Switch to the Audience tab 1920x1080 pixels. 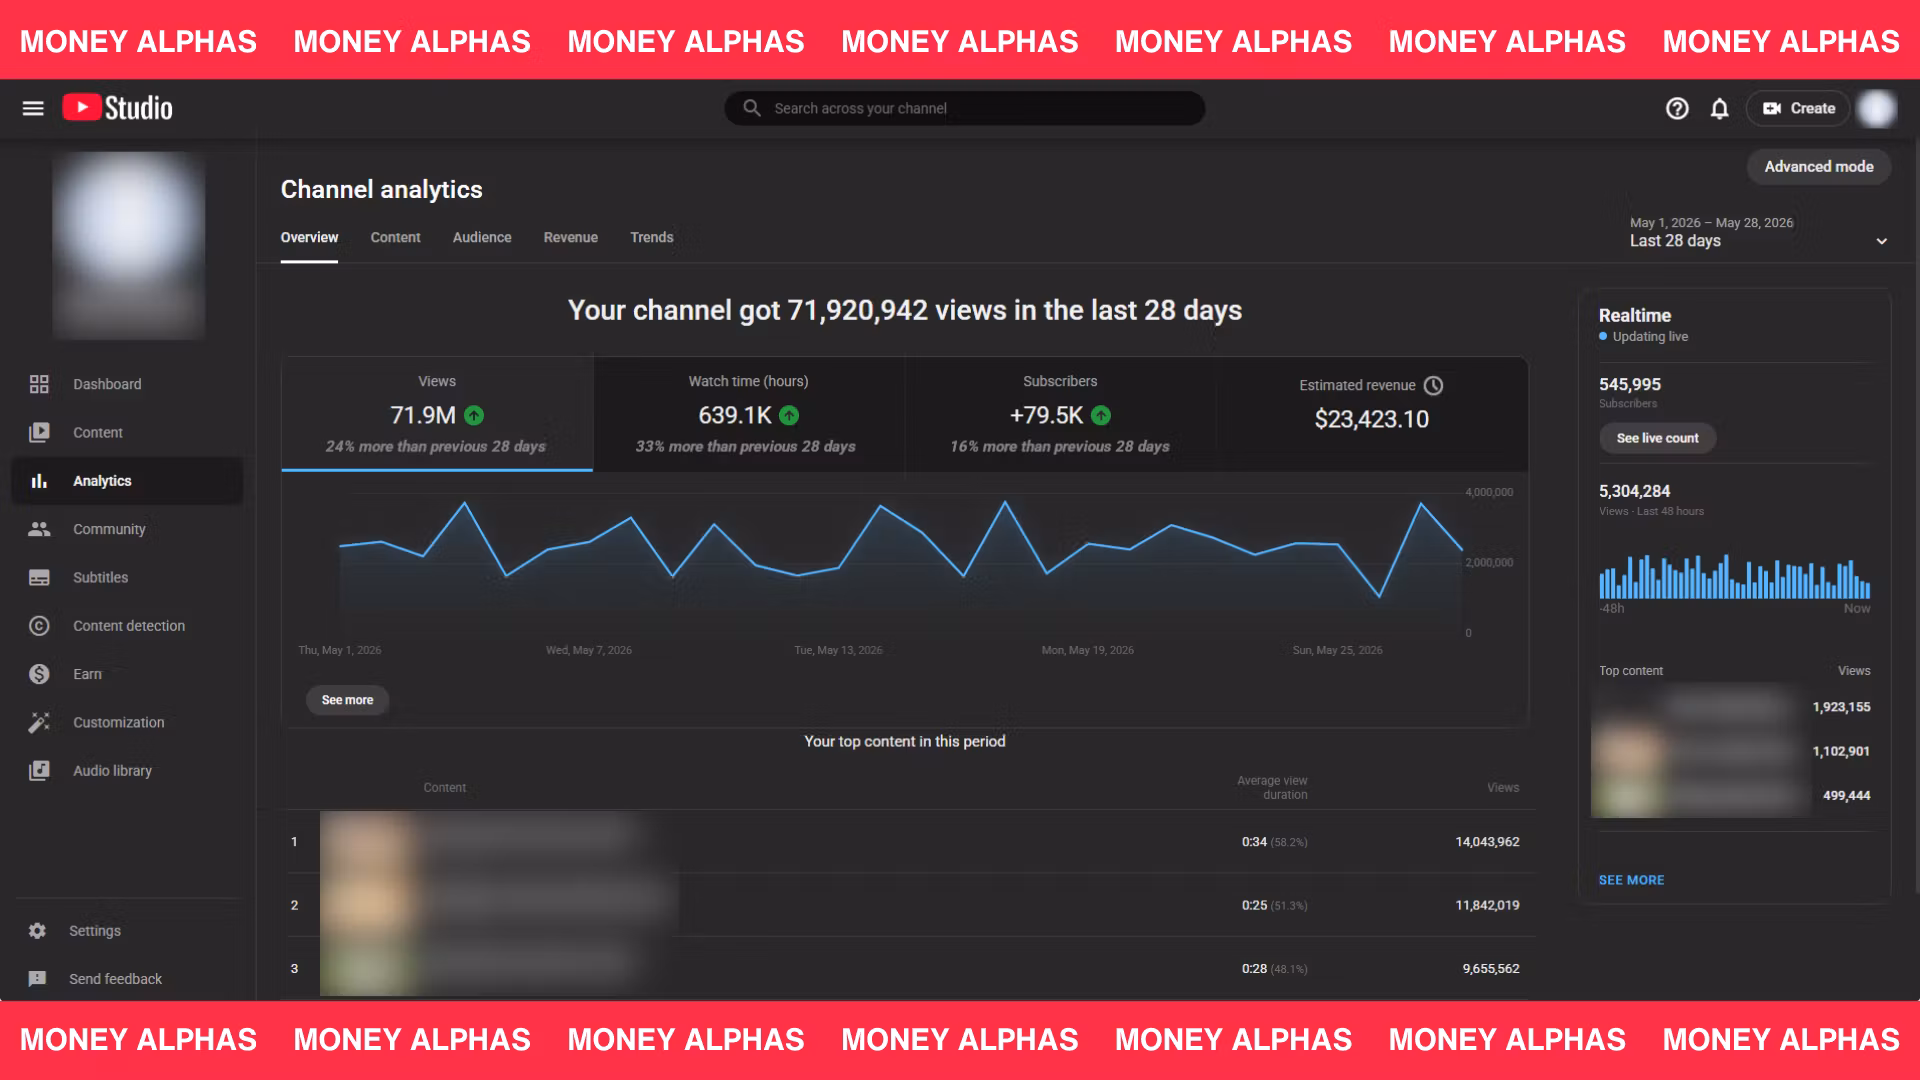click(482, 237)
